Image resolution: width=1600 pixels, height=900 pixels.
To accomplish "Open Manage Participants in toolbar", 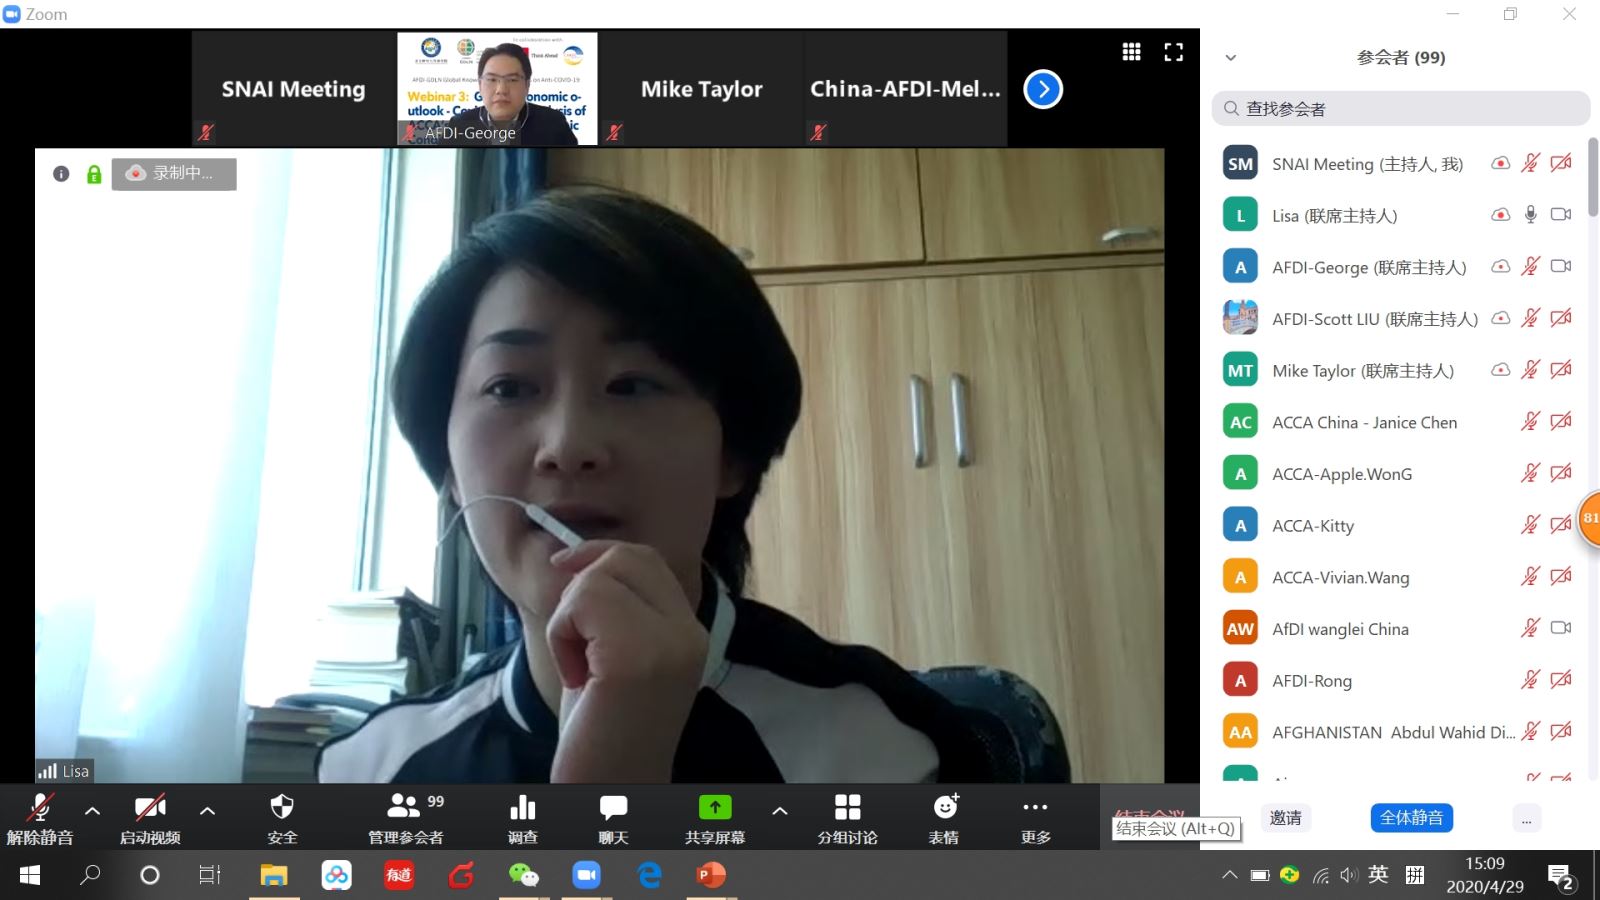I will click(x=405, y=808).
